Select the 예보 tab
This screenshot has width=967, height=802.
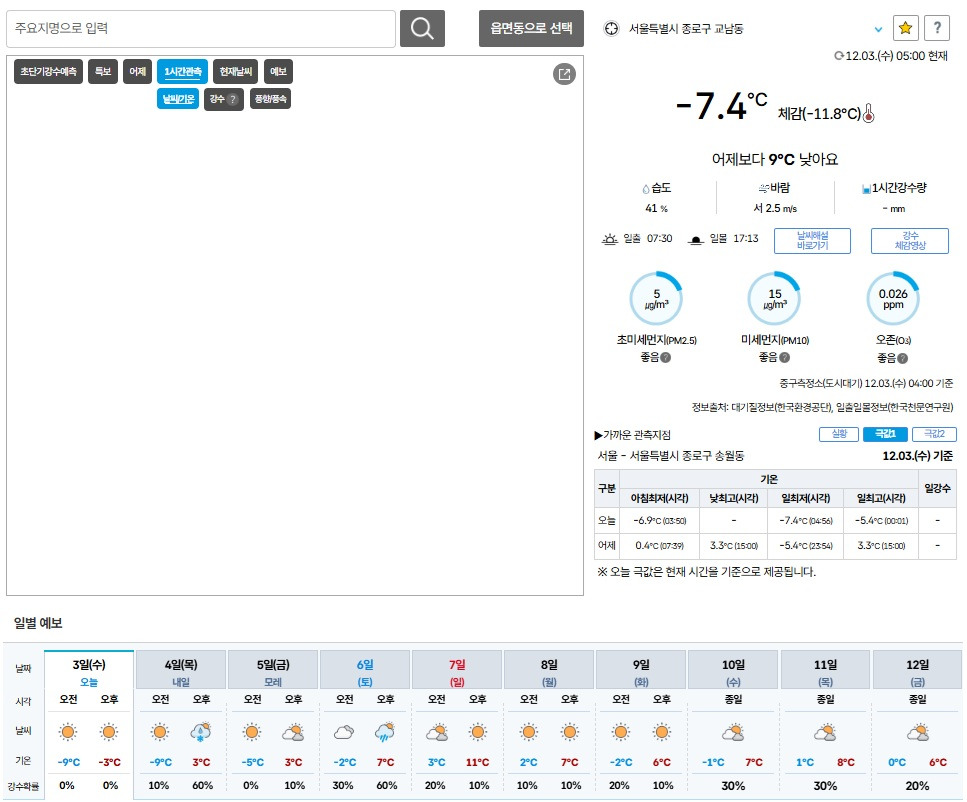coord(278,72)
